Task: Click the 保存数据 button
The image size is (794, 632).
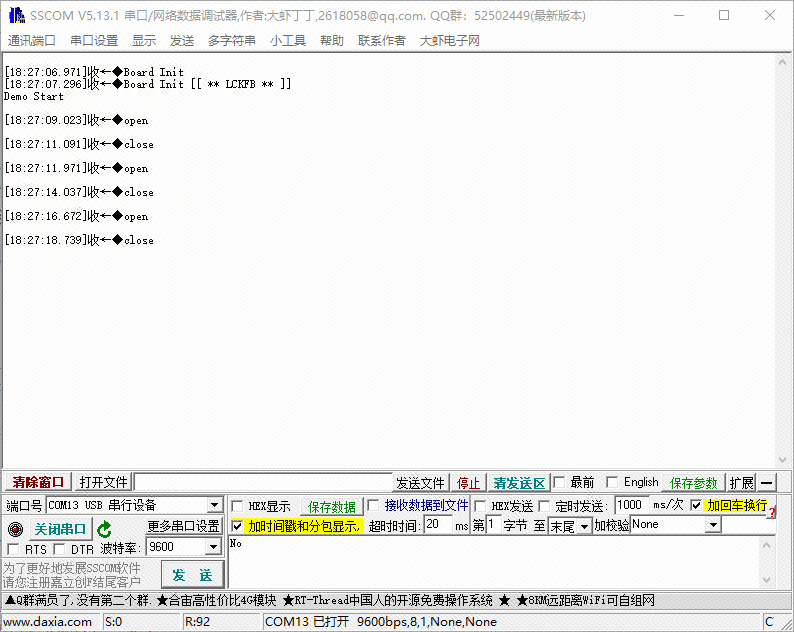Action: coord(332,507)
